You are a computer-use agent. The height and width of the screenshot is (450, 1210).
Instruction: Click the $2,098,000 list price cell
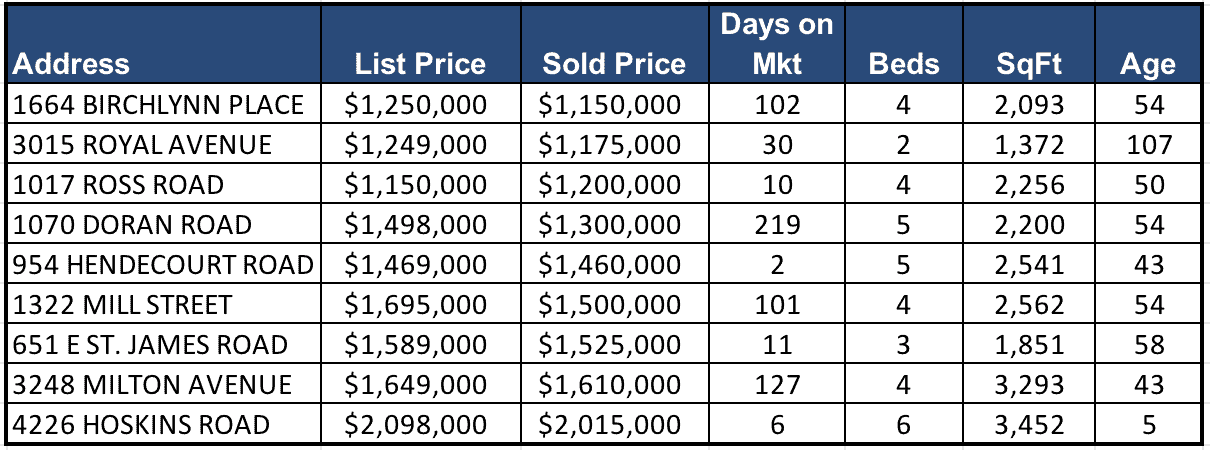click(x=415, y=425)
